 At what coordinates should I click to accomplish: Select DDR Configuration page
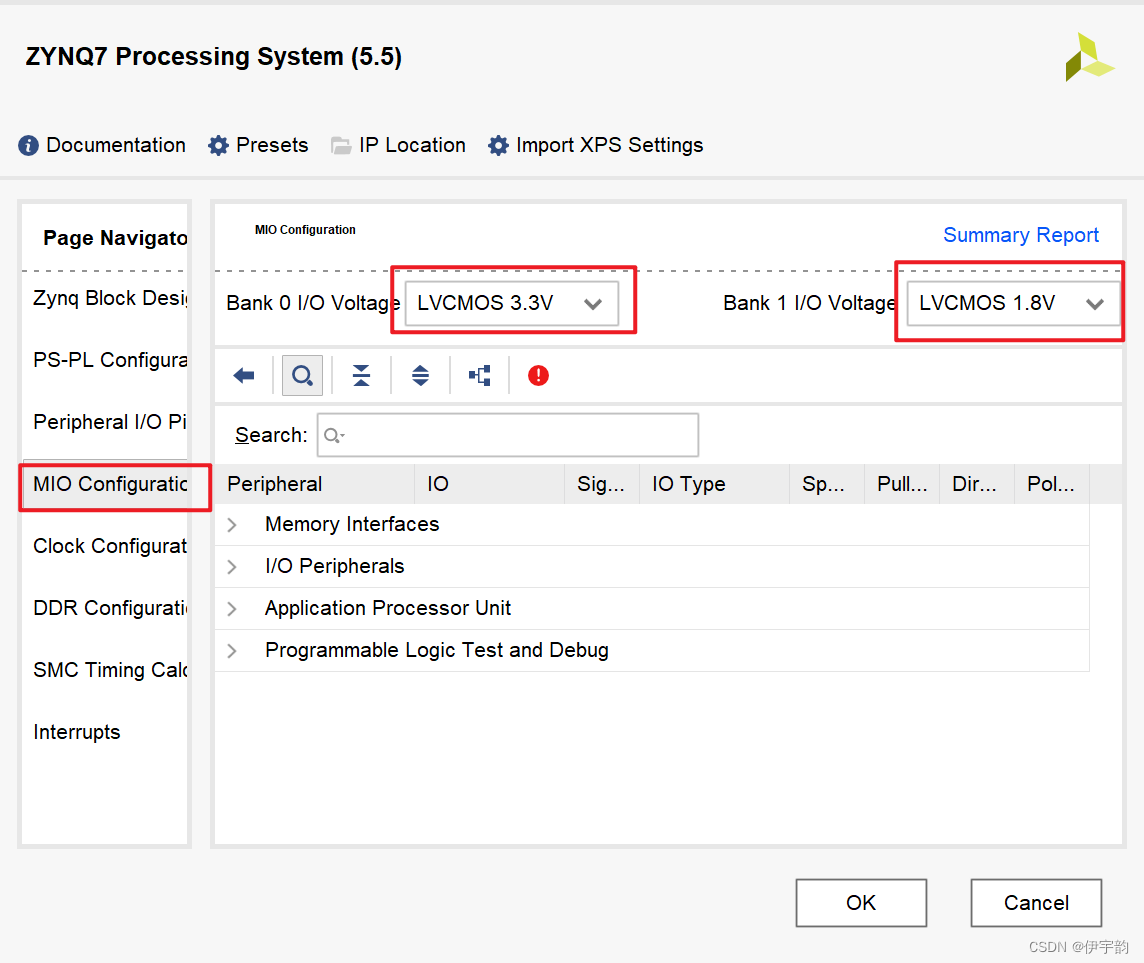pyautogui.click(x=109, y=608)
